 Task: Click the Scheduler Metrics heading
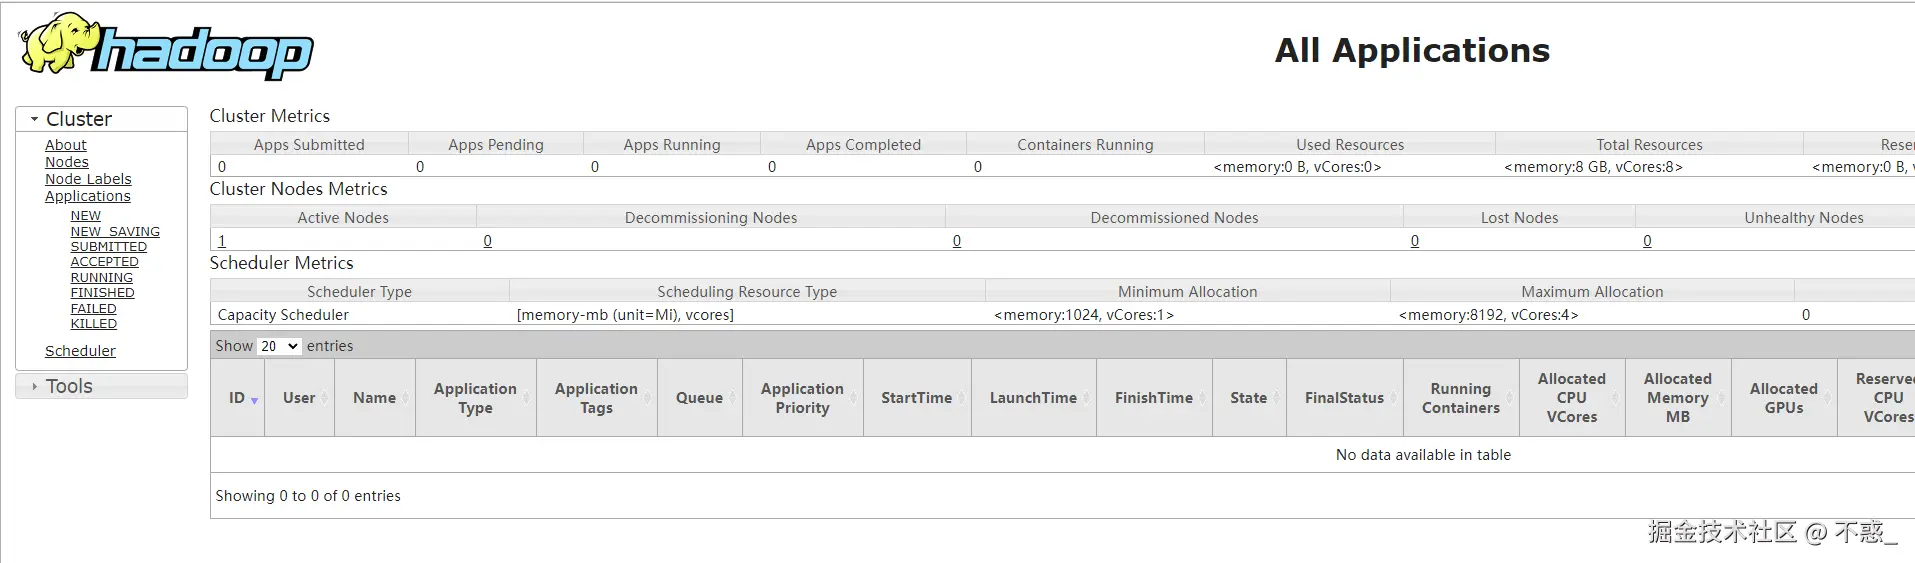282,263
